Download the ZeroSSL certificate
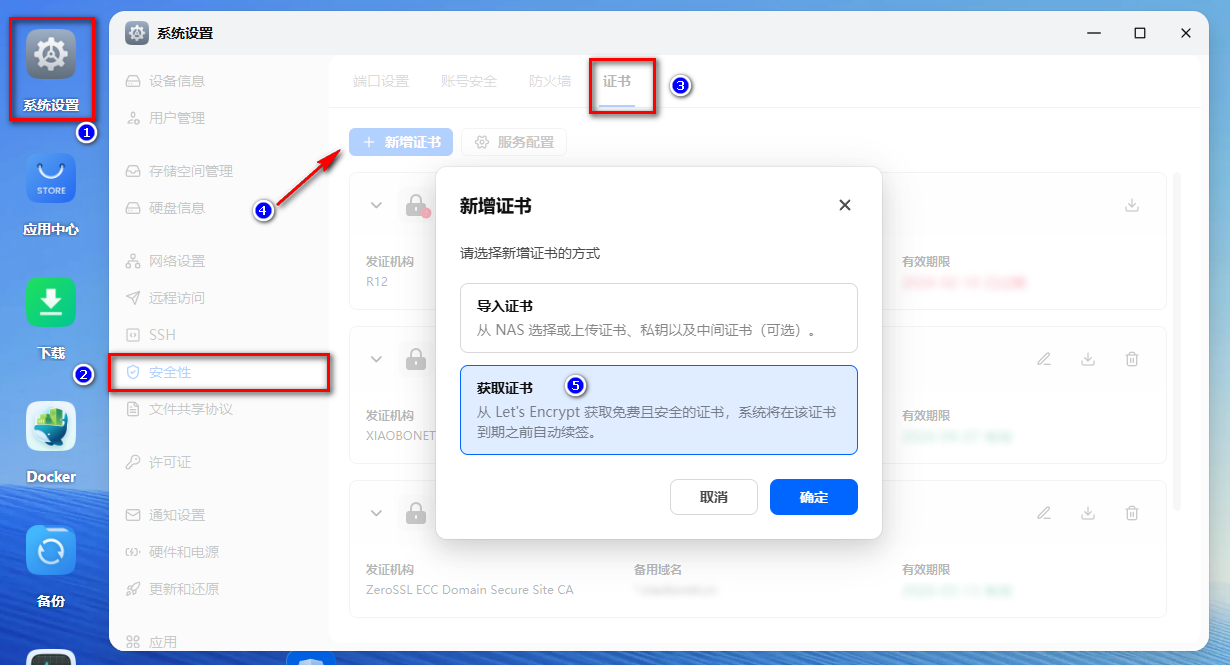Screen dimensions: 1230x665 click(1088, 513)
